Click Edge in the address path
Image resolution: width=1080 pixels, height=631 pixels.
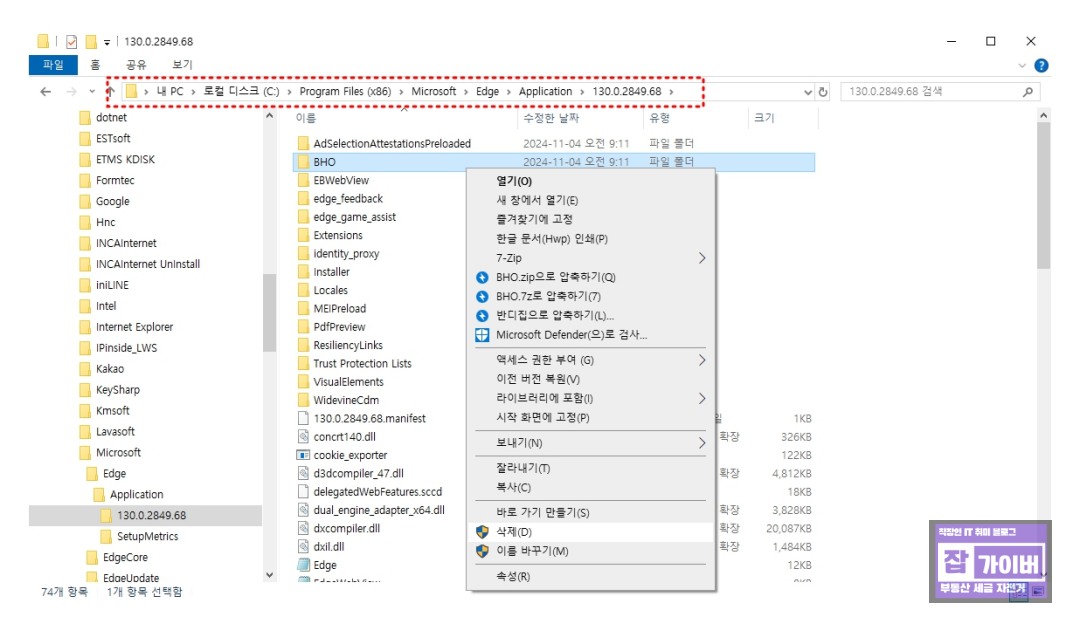coord(487,92)
